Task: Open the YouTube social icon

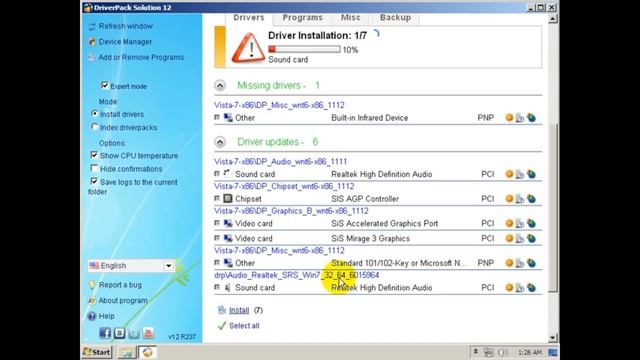Action: tap(148, 333)
